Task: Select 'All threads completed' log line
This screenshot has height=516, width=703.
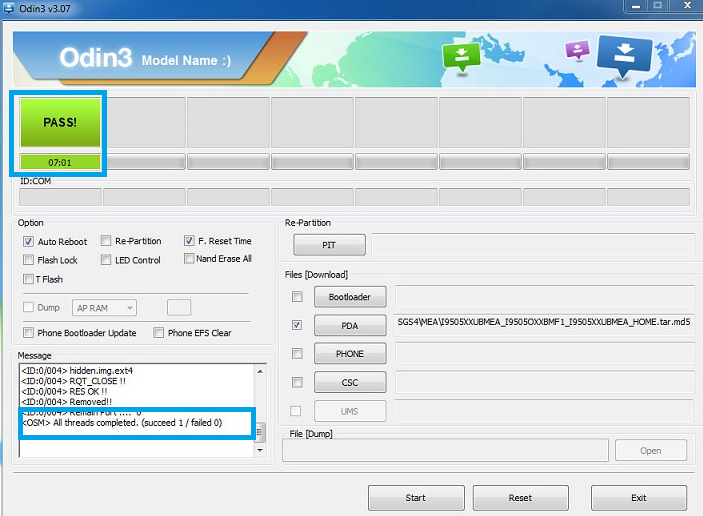Action: 122,423
